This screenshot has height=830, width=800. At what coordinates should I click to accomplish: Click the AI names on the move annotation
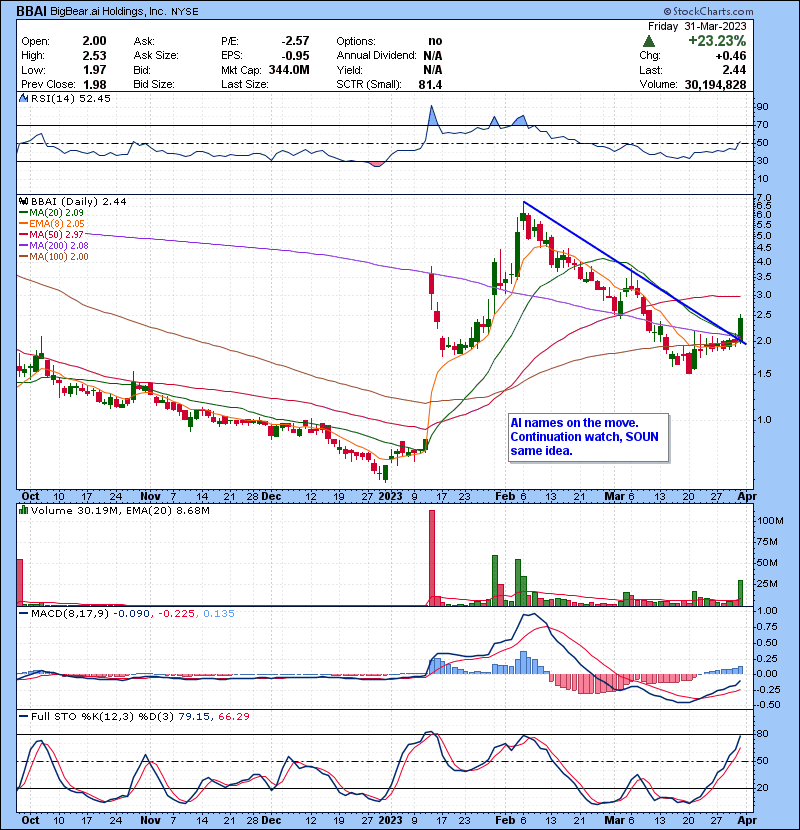588,437
